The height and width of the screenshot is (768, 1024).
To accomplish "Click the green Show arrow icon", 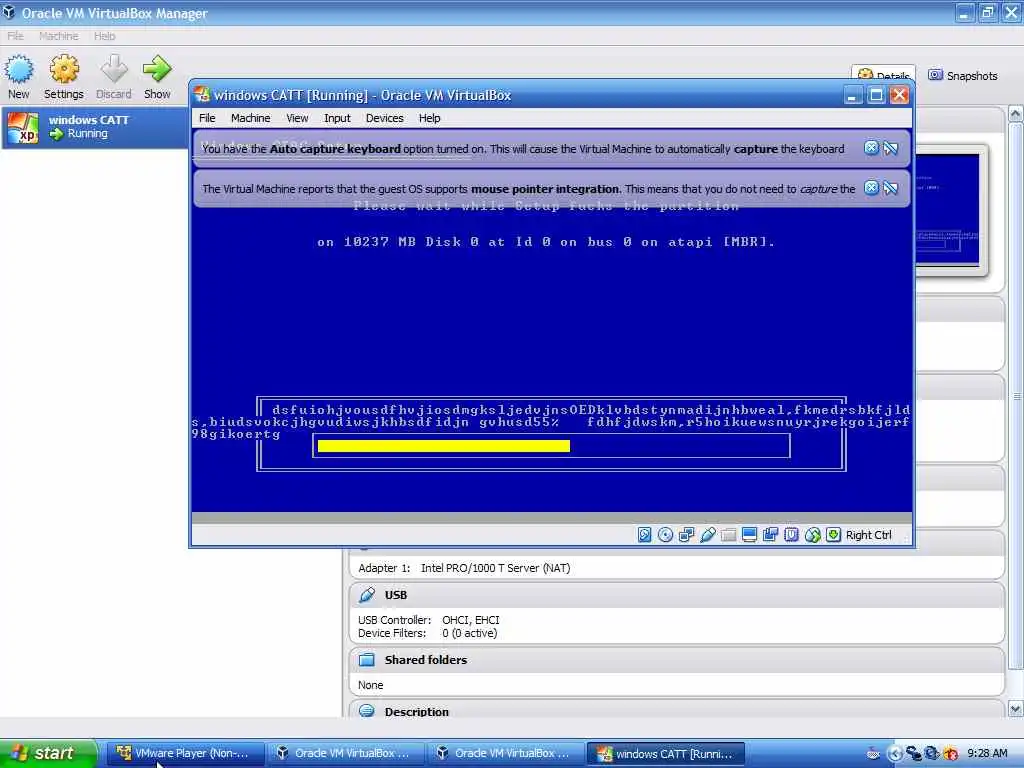I will 157,69.
